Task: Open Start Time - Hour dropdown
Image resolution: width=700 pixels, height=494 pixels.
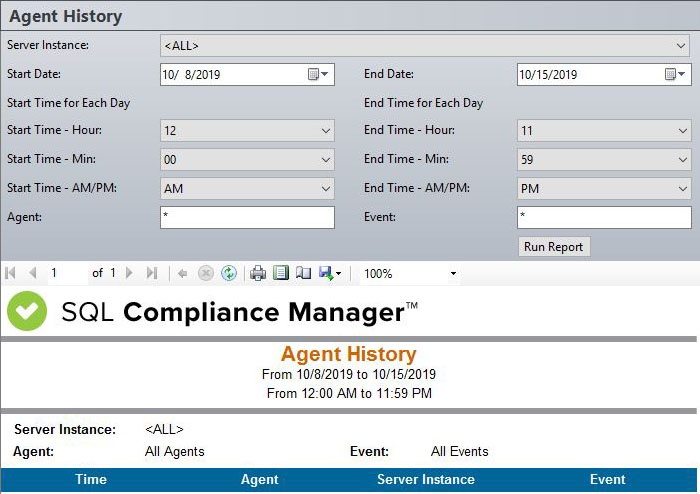Action: point(326,131)
